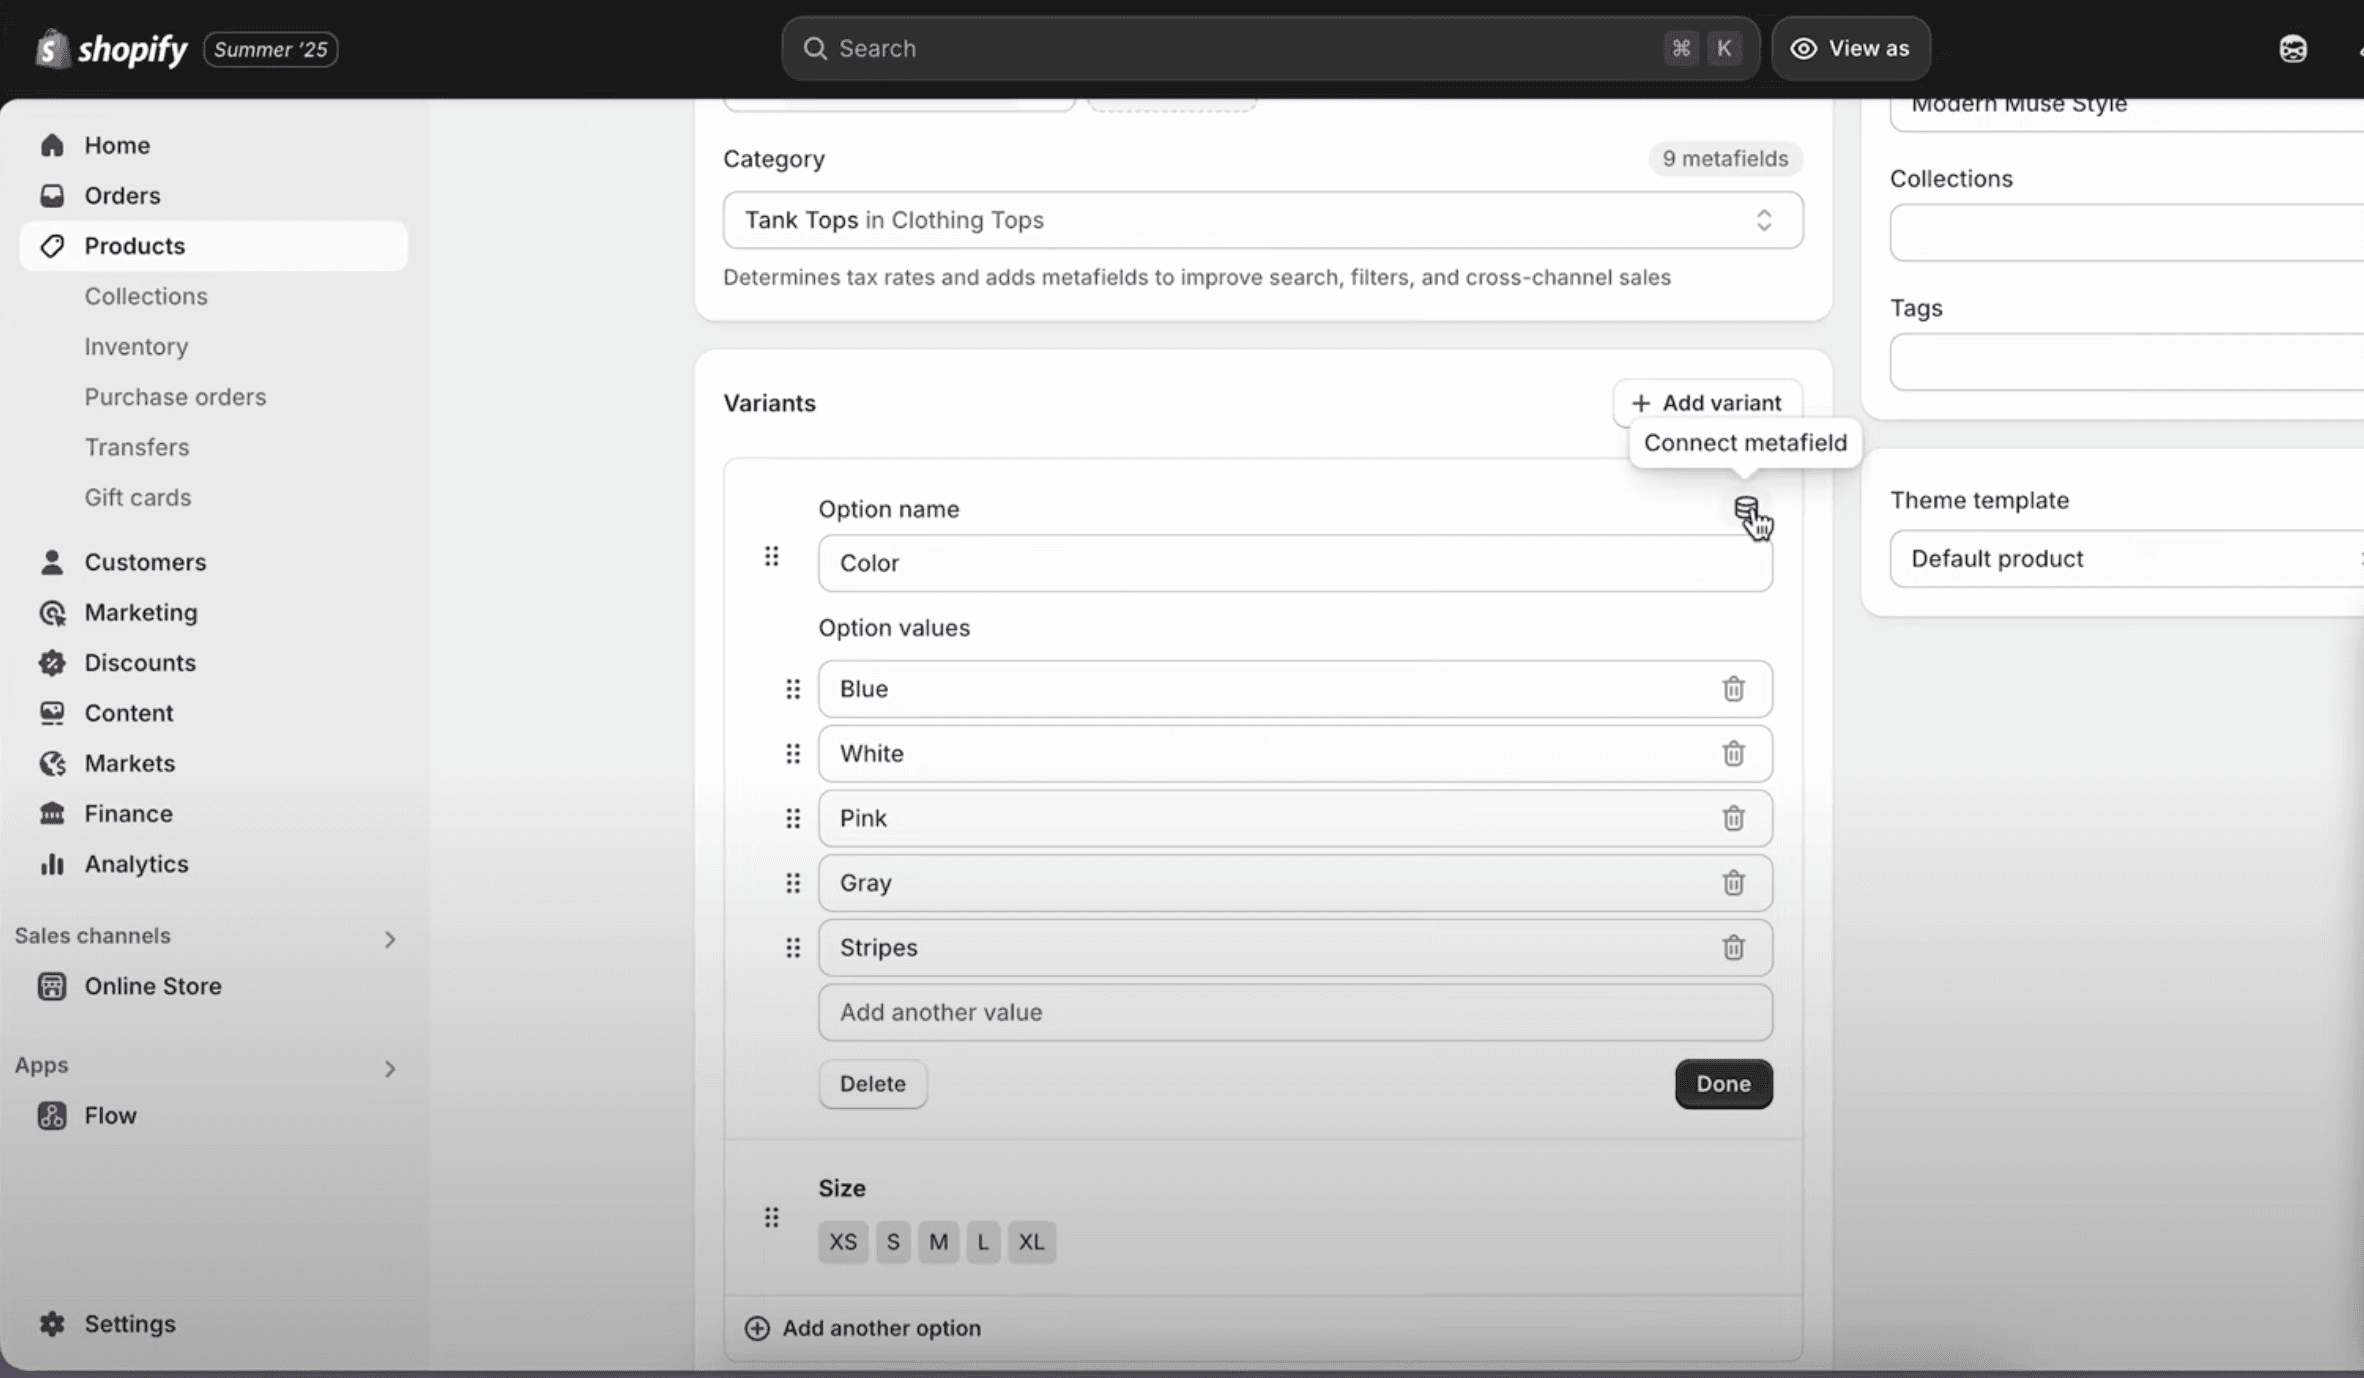Click the XS size chip
2364x1378 pixels.
click(843, 1242)
